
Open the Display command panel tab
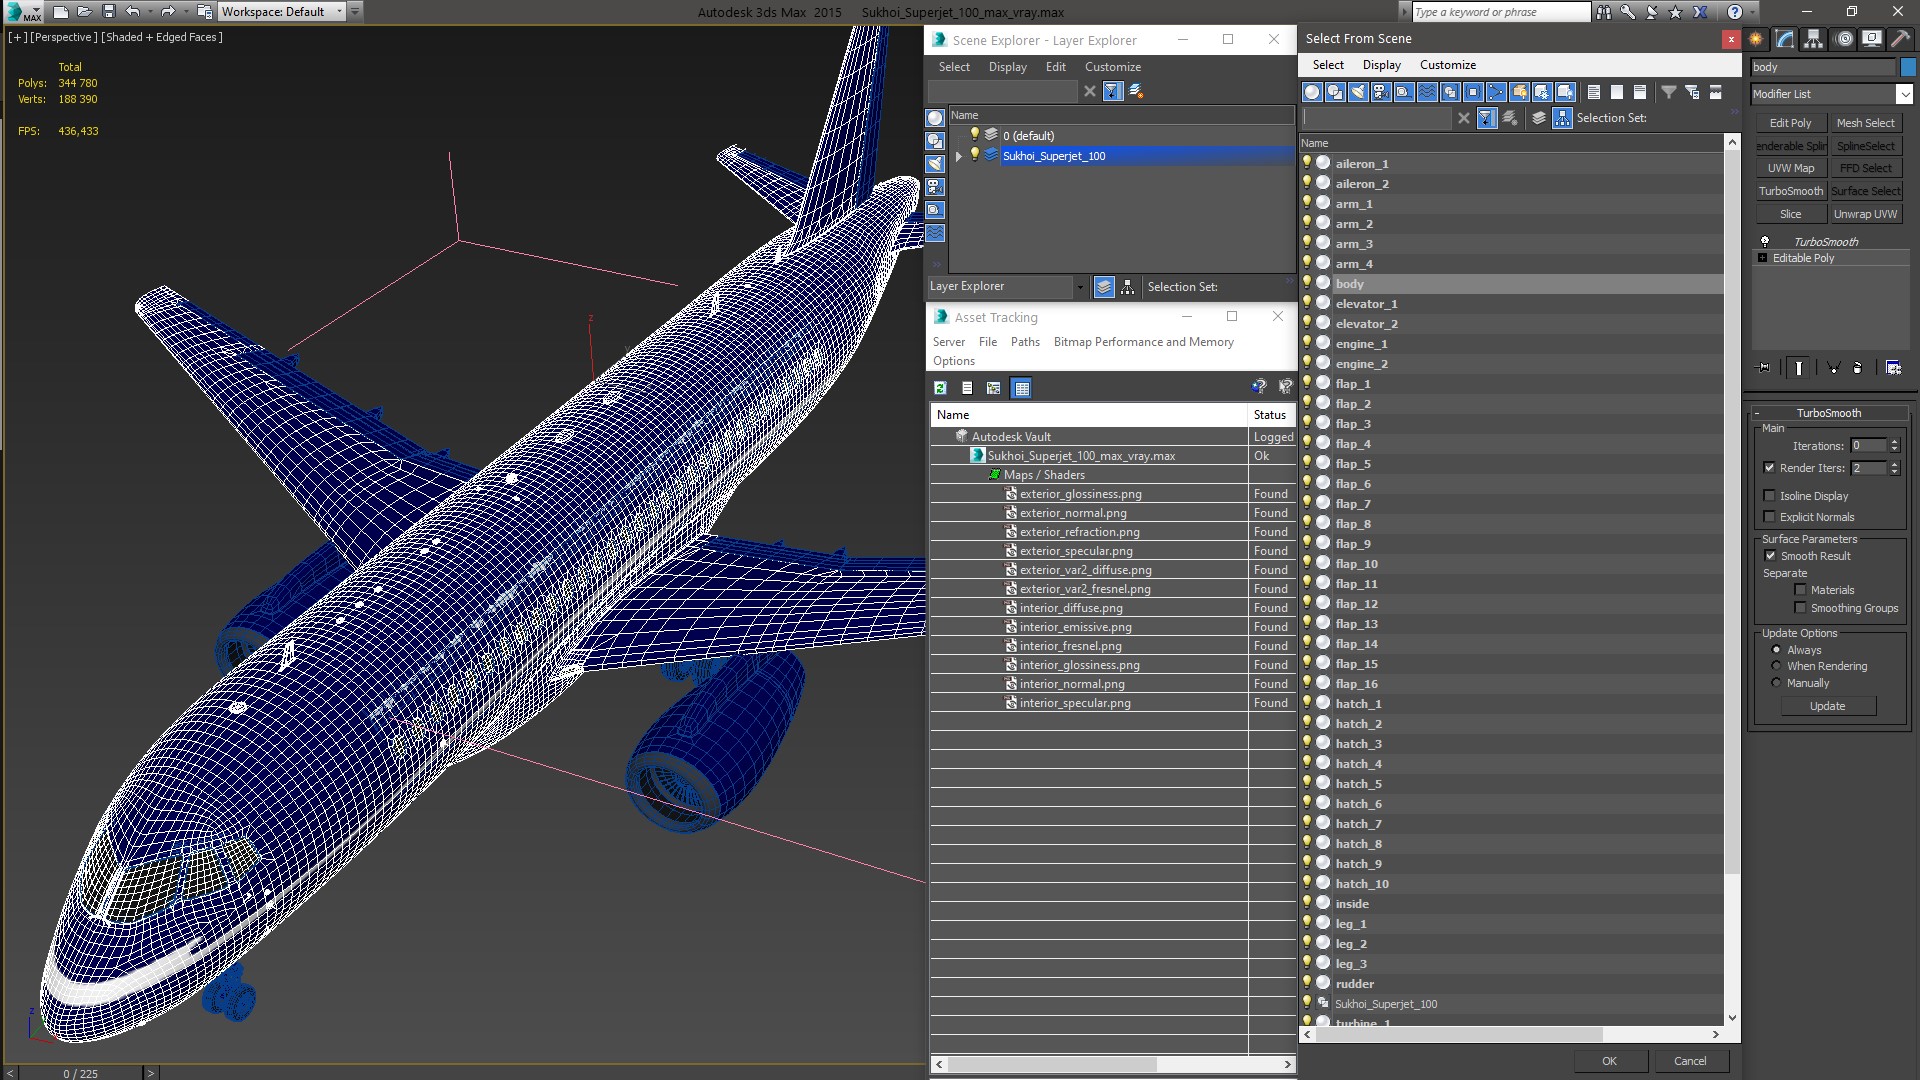tap(1872, 39)
